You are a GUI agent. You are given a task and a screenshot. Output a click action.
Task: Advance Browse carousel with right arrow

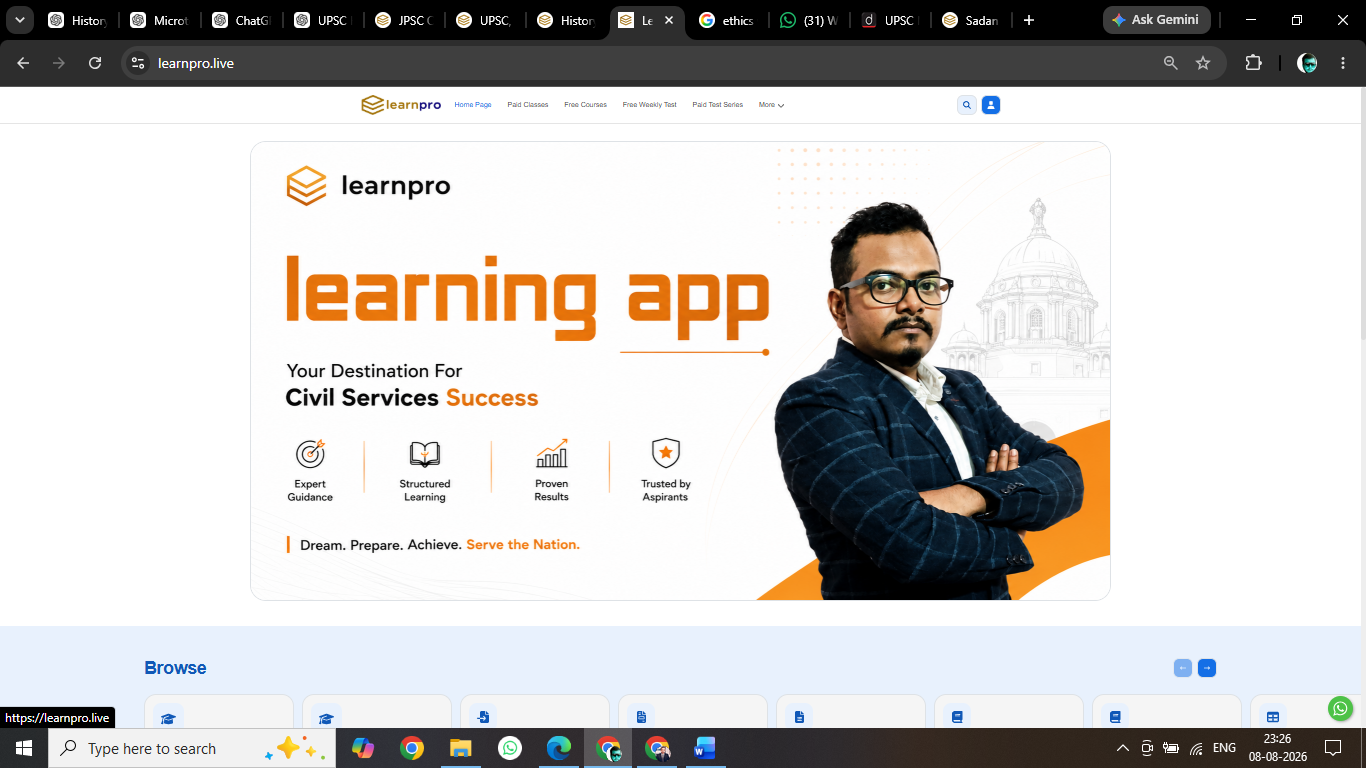click(1207, 668)
